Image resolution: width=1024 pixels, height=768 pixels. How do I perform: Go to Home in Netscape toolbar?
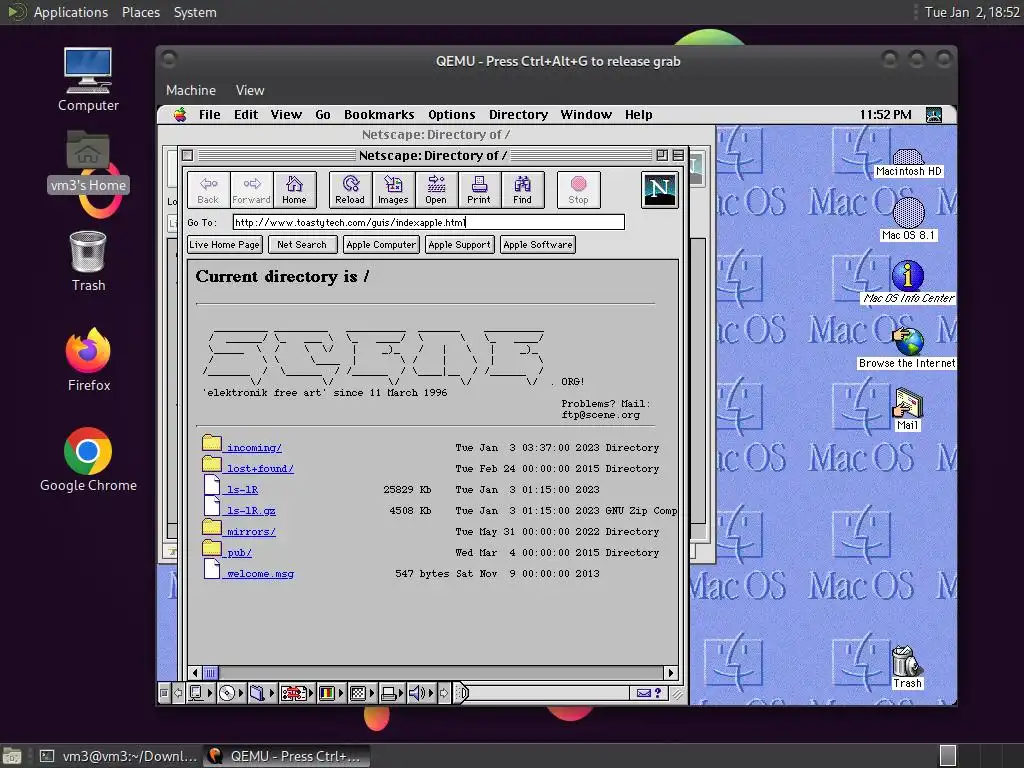tap(295, 190)
